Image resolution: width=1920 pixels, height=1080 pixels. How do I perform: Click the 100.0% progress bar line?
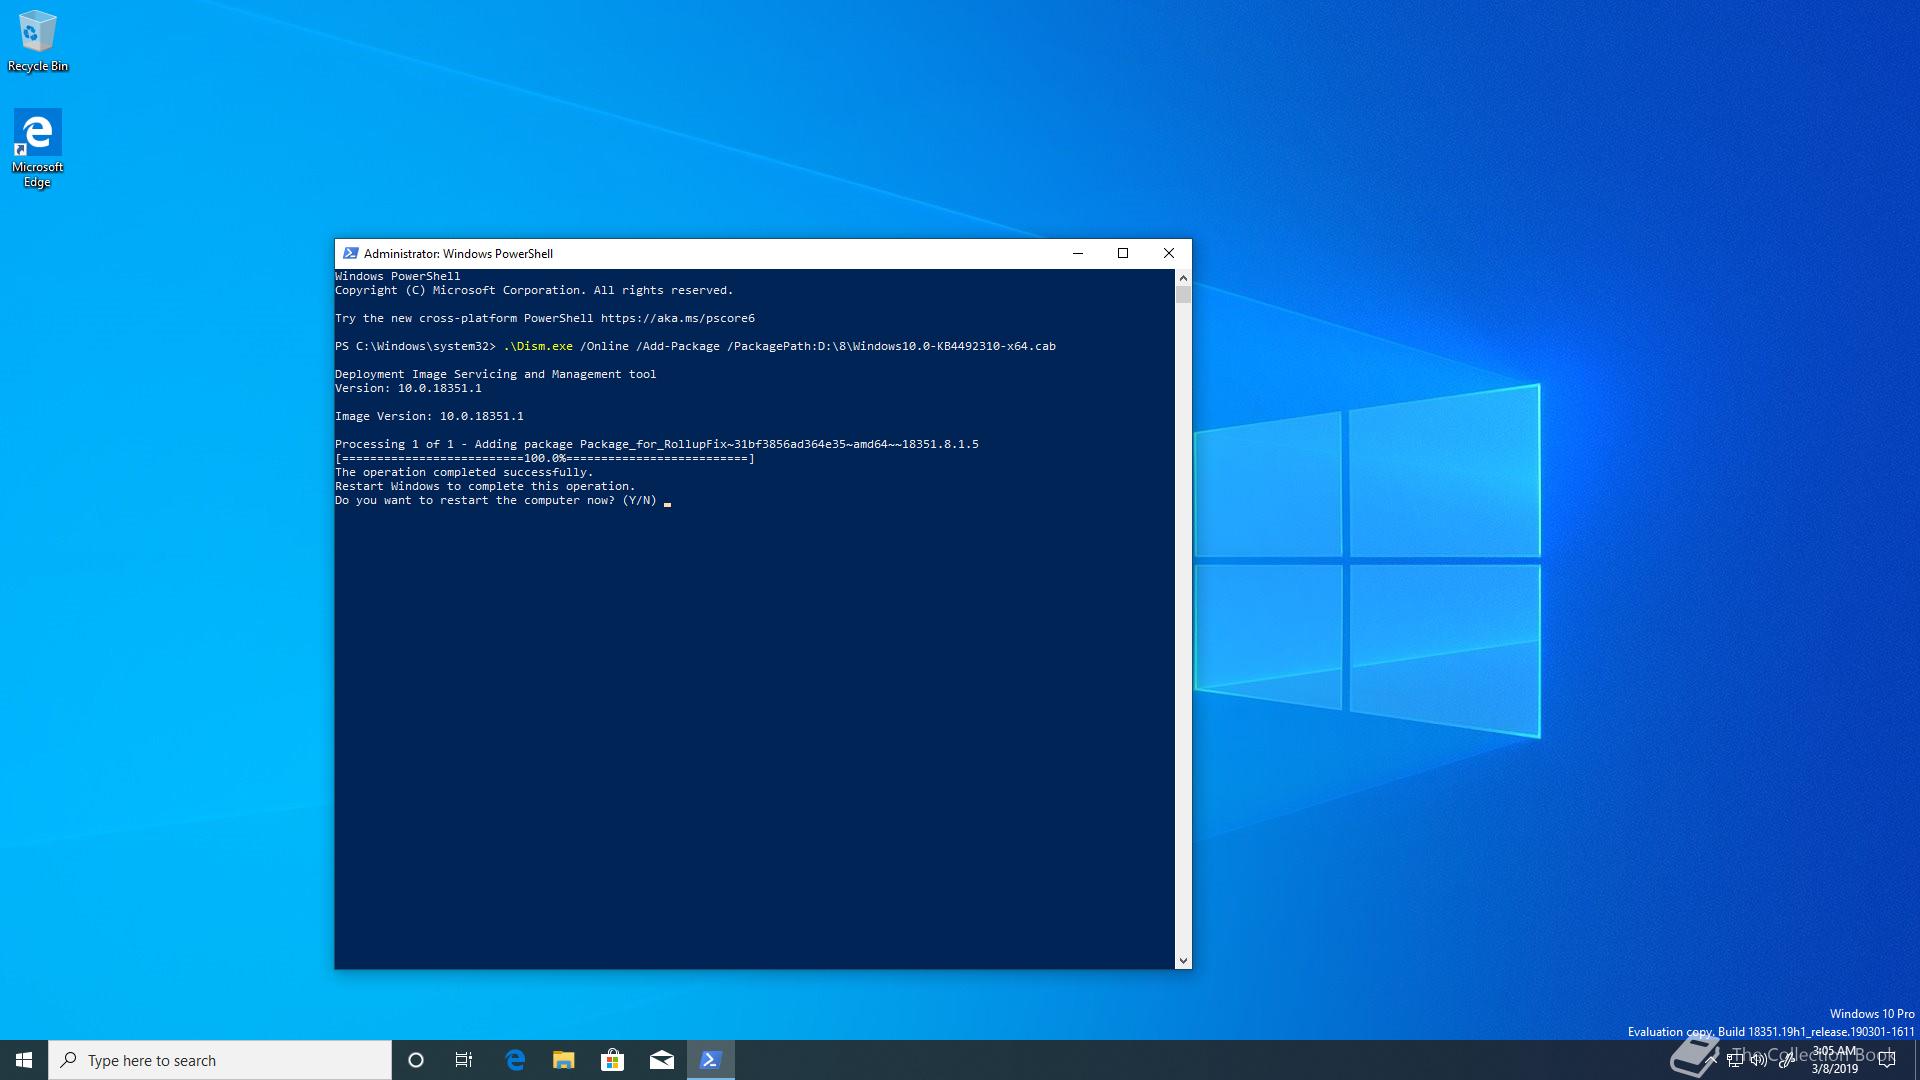[545, 458]
